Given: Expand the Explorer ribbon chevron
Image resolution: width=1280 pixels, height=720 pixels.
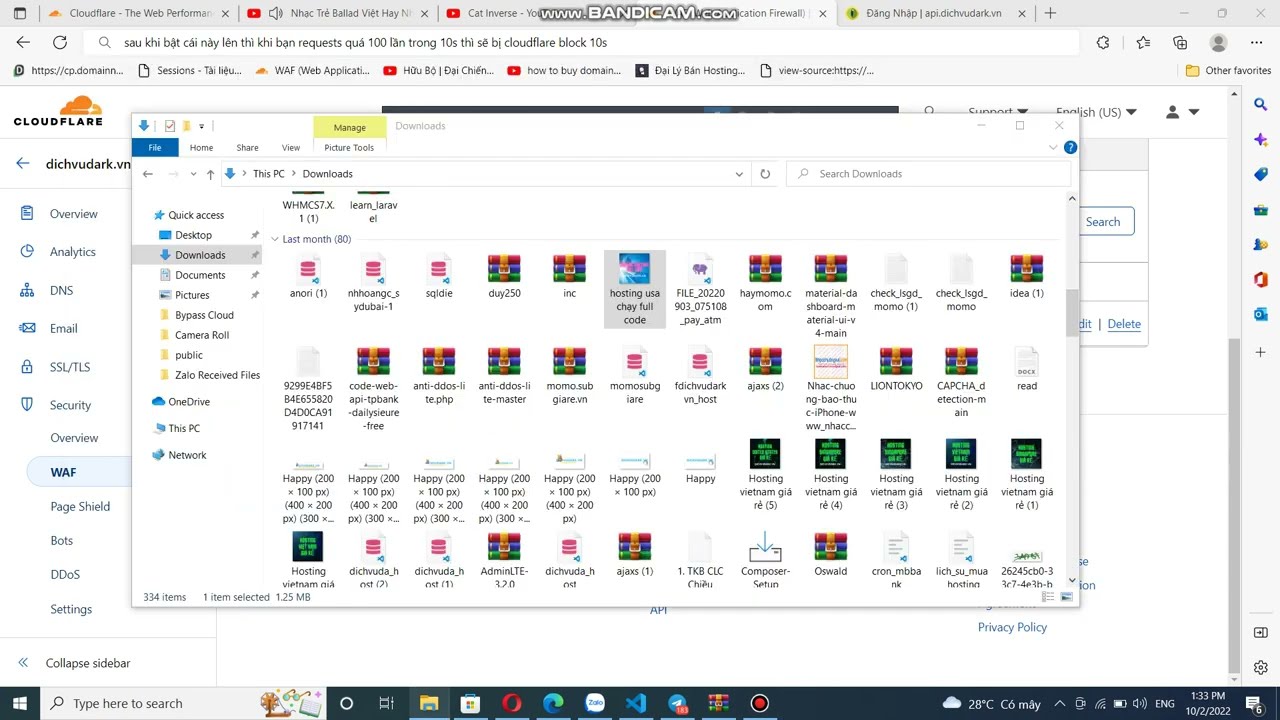Looking at the screenshot, I should click(x=1053, y=147).
